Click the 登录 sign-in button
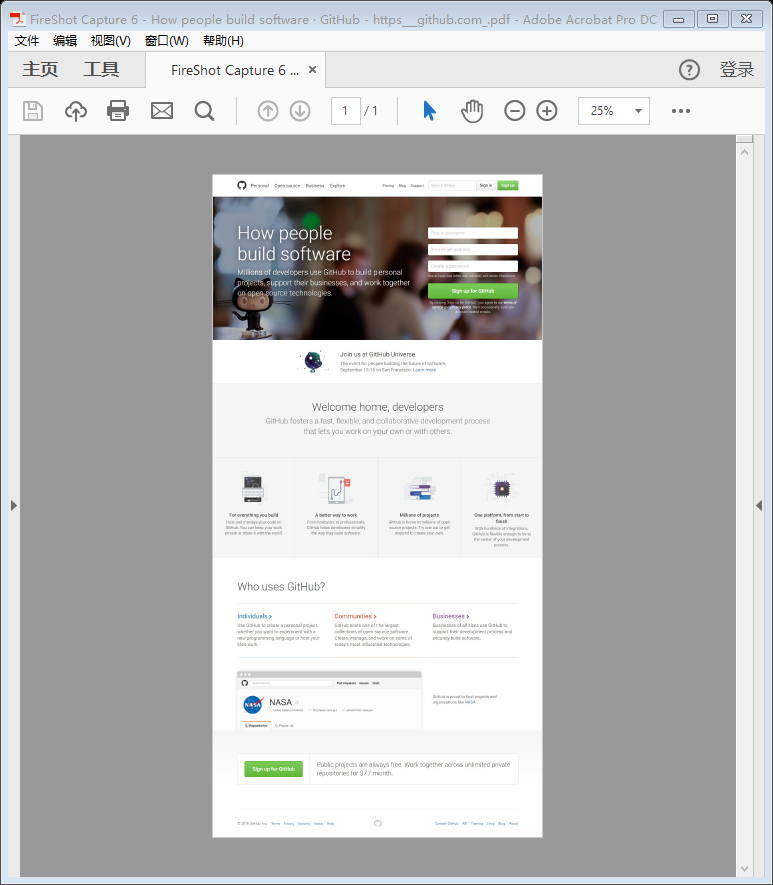This screenshot has width=773, height=885. 737,69
